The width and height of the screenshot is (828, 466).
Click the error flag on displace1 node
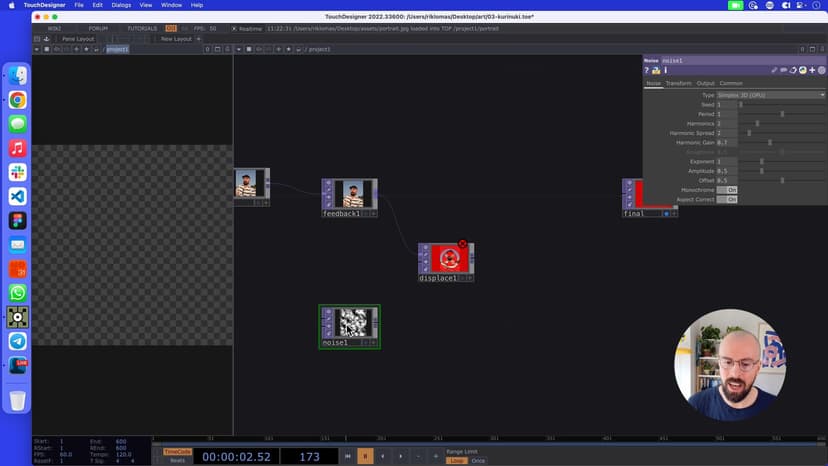tap(462, 244)
